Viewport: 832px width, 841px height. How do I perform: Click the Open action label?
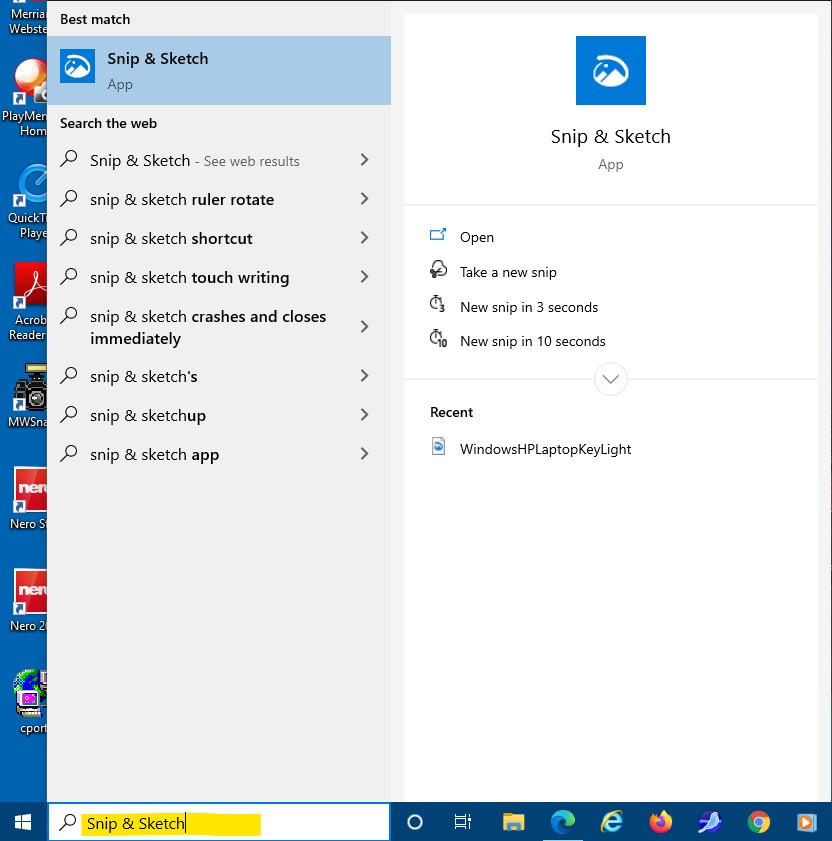(x=476, y=237)
